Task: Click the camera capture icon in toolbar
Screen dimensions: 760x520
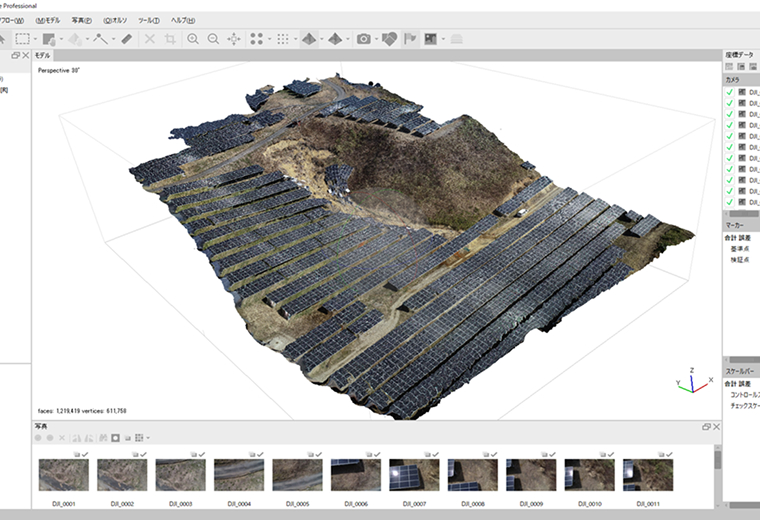Action: click(x=364, y=39)
